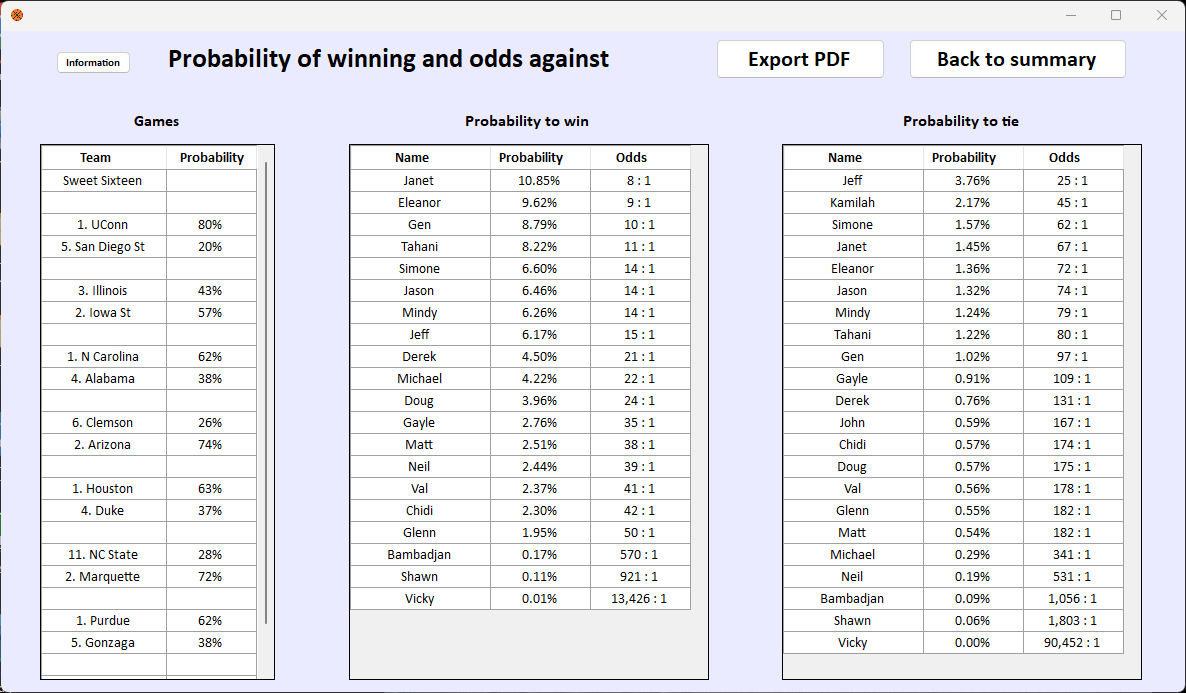
Task: Select the 1. UConn row in Games
Action: (149, 225)
